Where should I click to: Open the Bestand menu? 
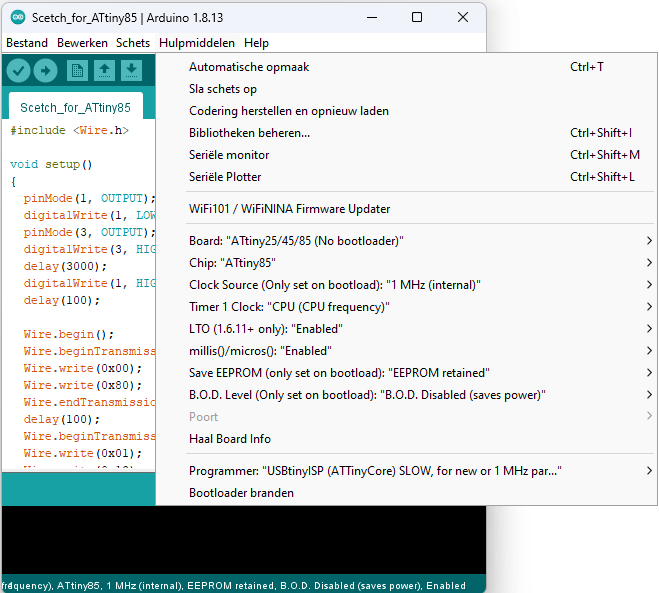point(27,43)
